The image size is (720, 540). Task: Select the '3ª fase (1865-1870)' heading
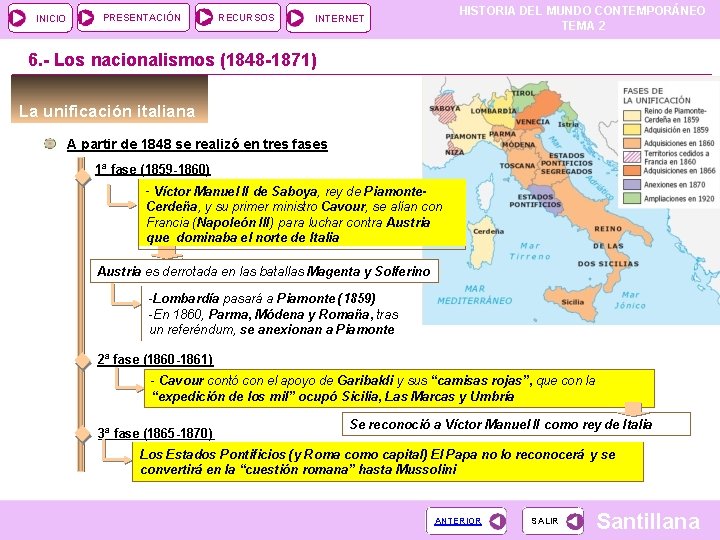[155, 433]
